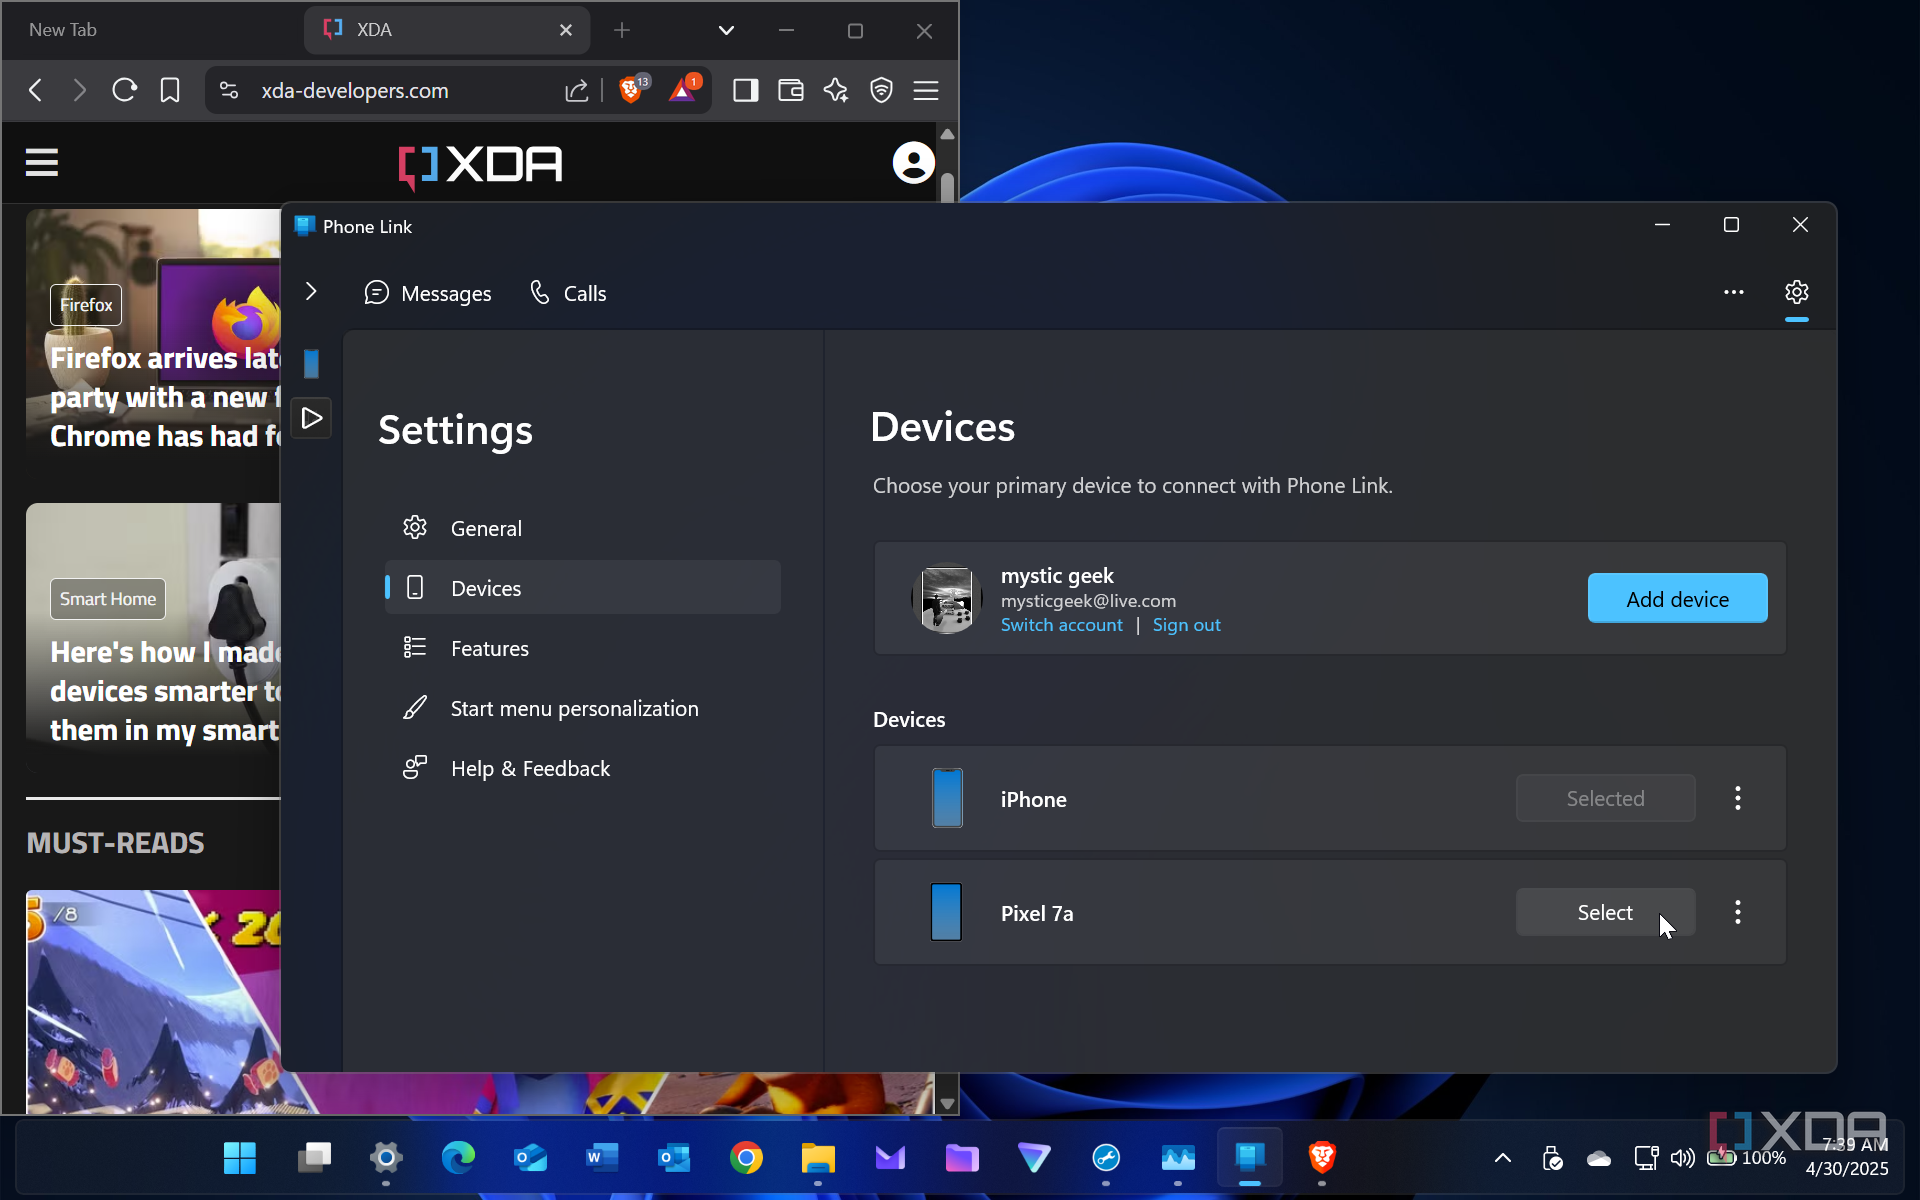Open Brave Leo AI star icon
This screenshot has width=1920, height=1200.
point(835,90)
